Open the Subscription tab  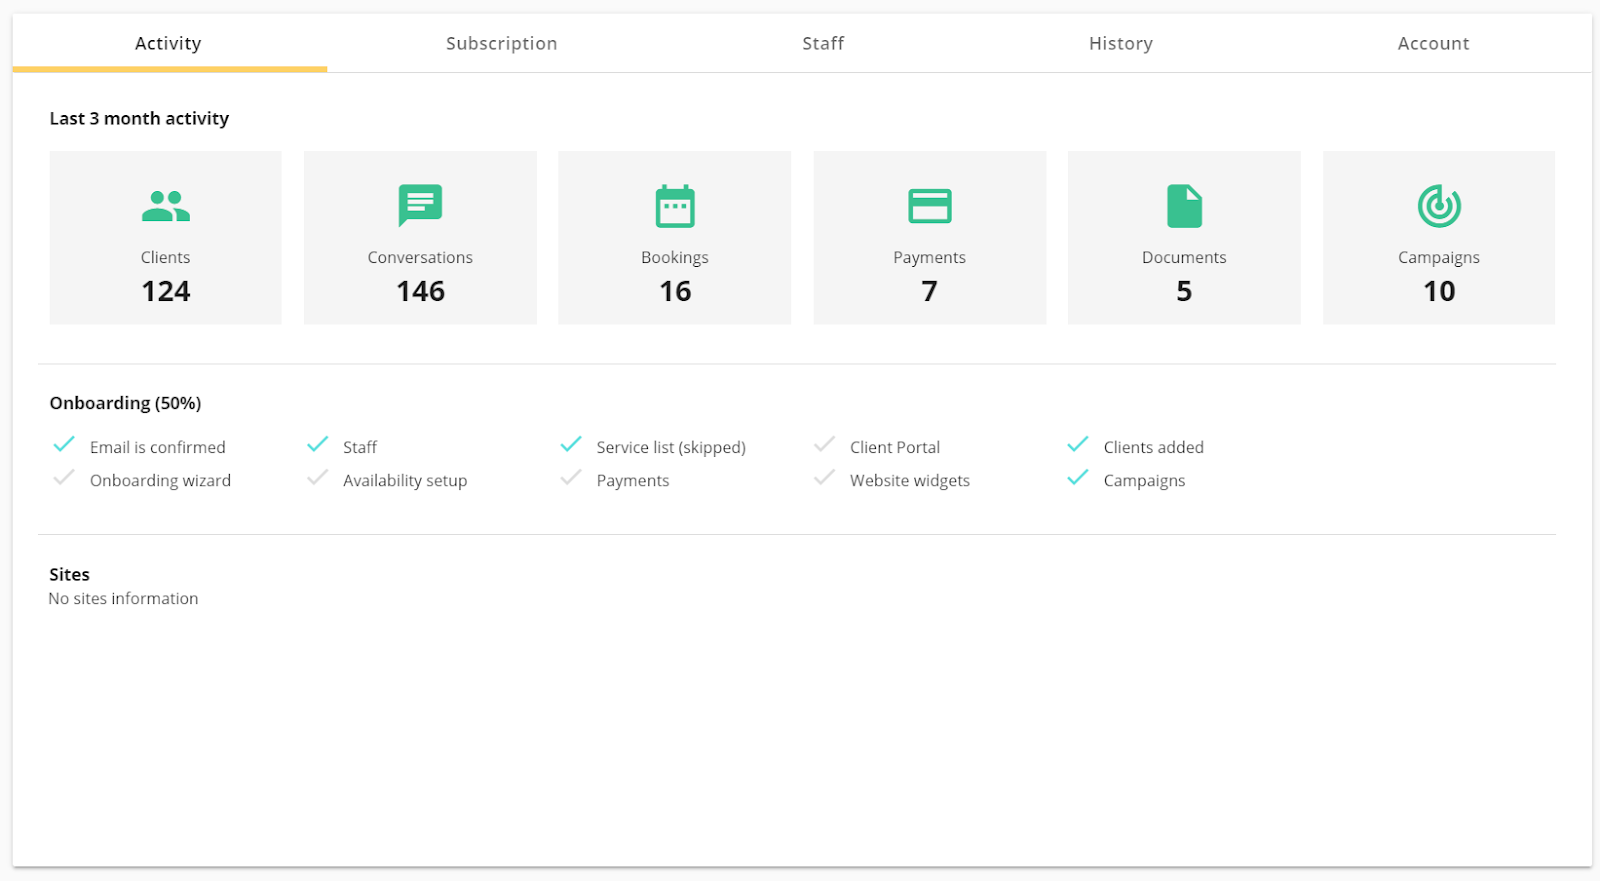[502, 43]
